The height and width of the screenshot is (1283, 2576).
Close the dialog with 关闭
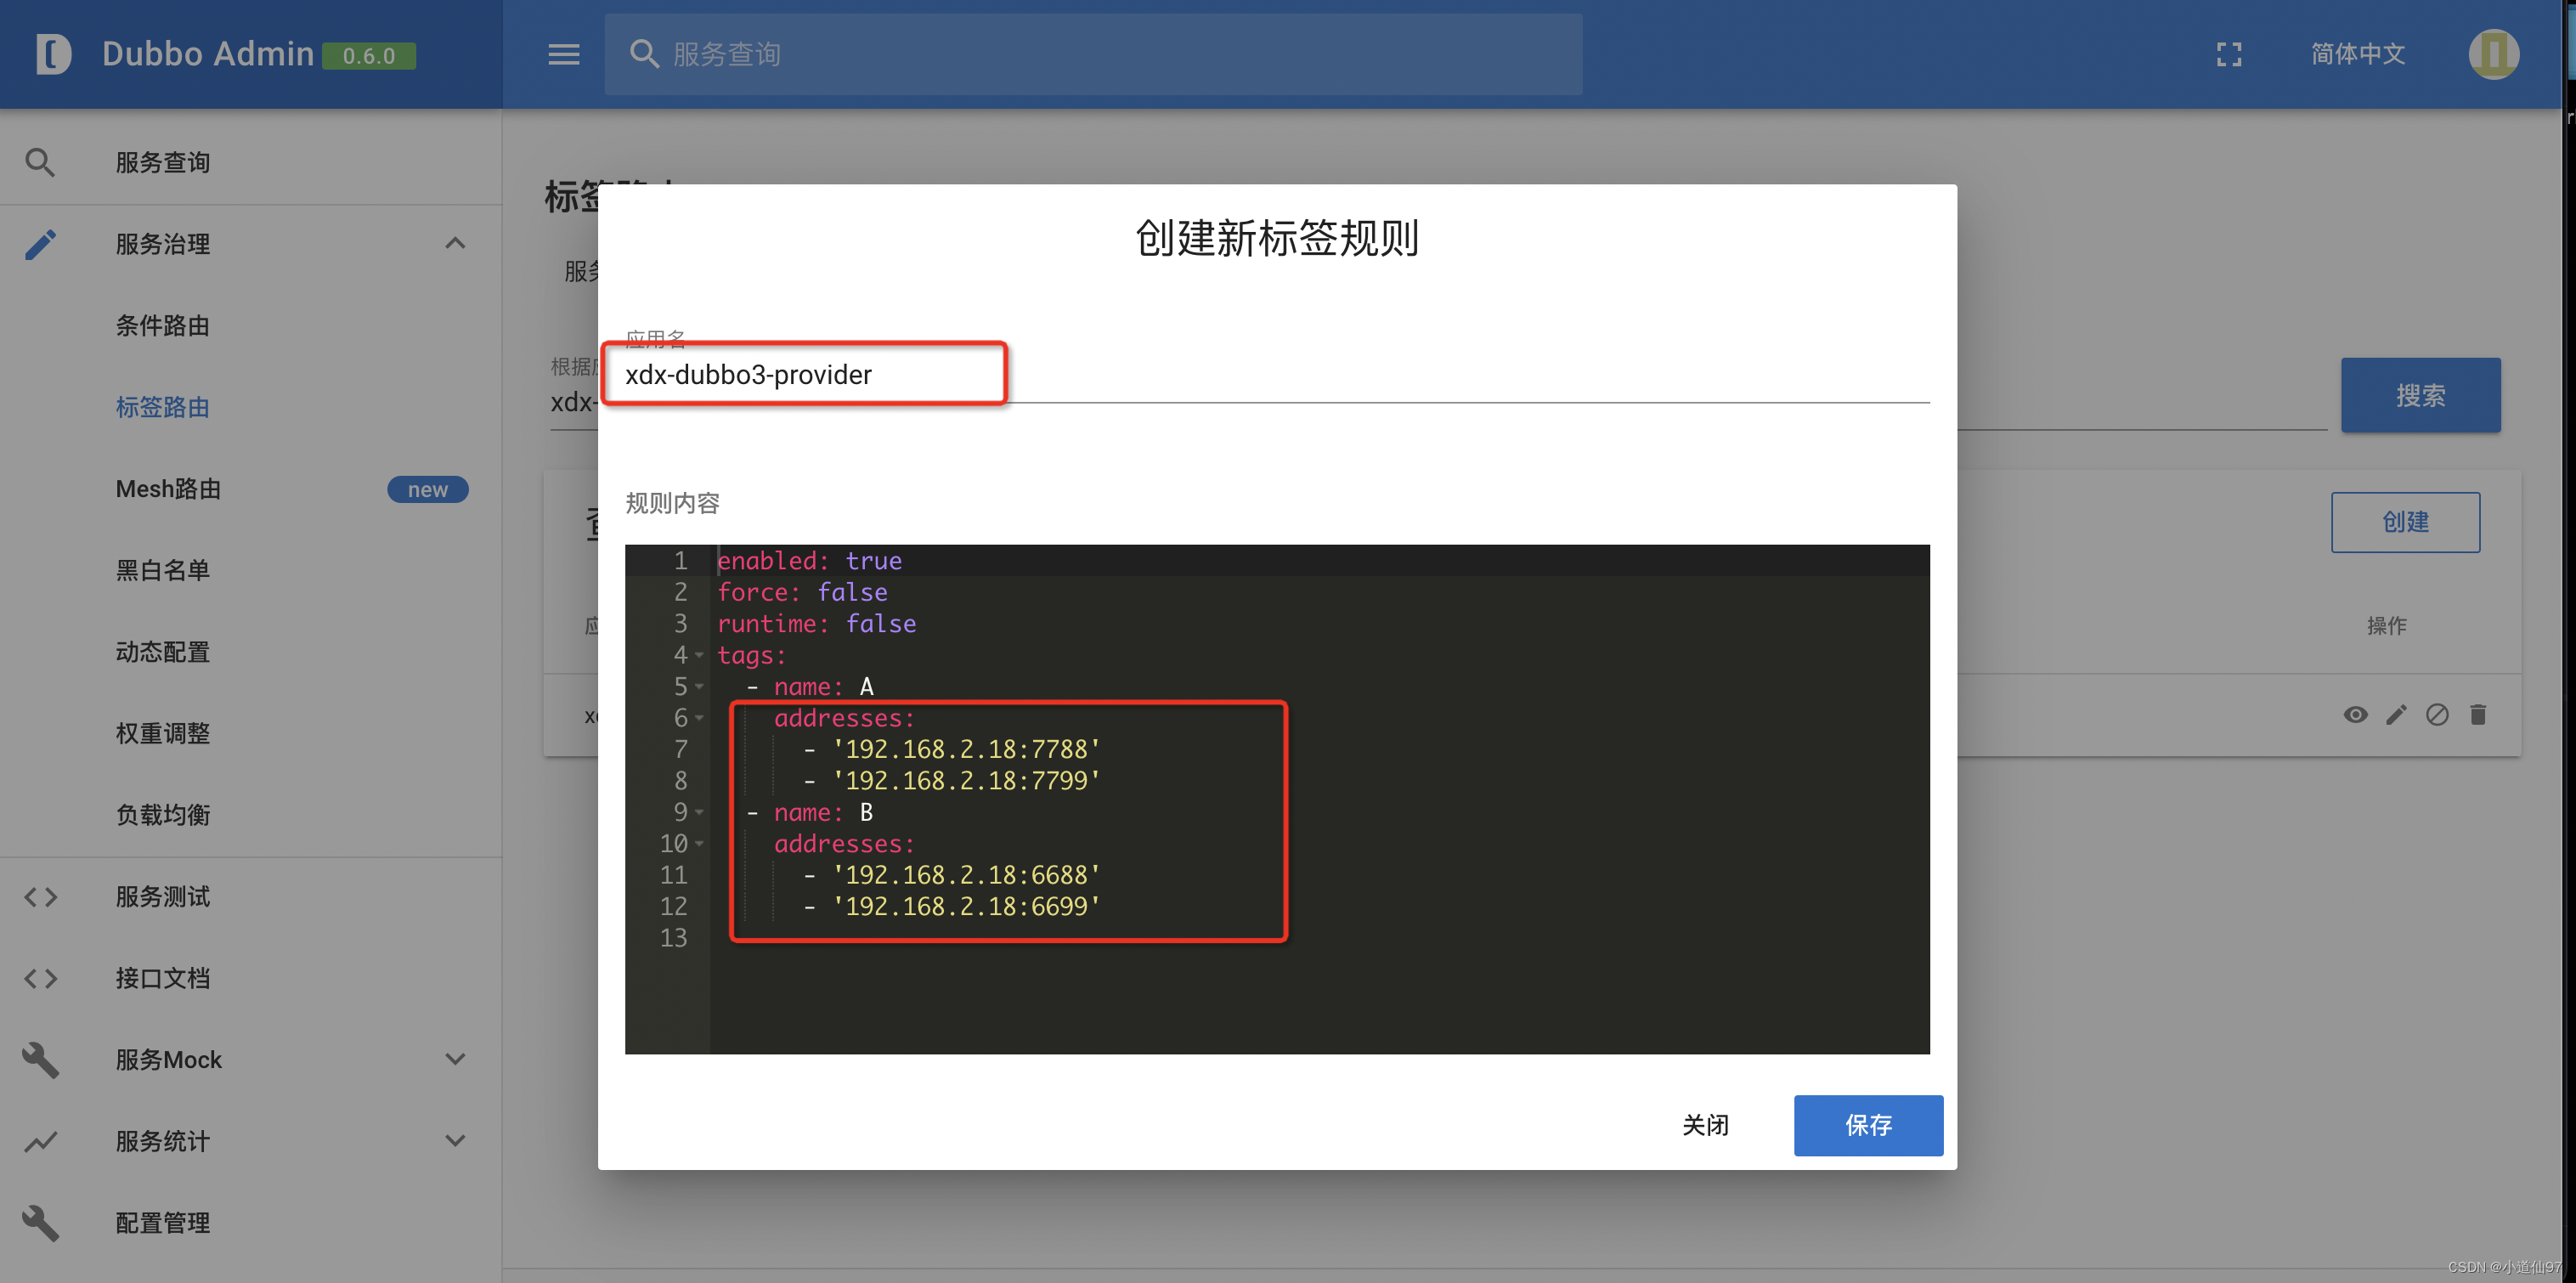(x=1705, y=1125)
